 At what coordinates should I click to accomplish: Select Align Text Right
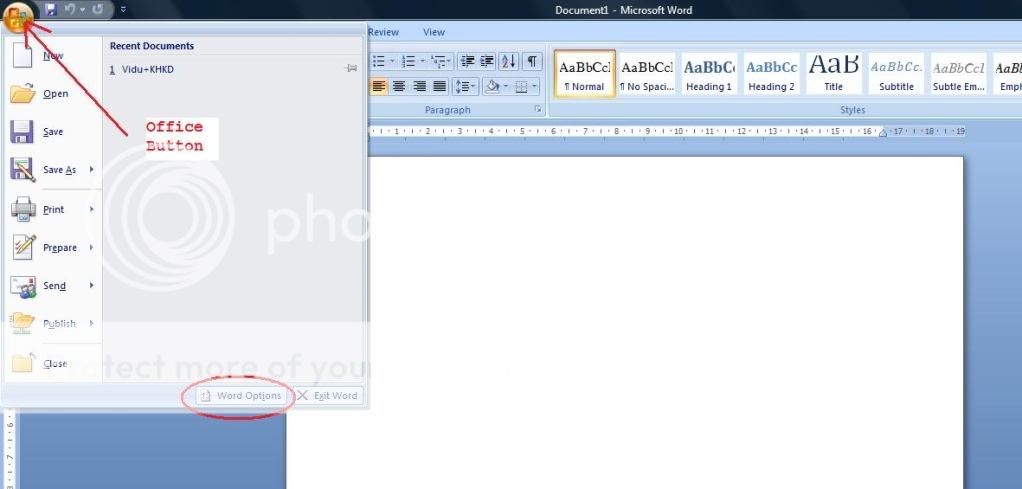(x=420, y=86)
